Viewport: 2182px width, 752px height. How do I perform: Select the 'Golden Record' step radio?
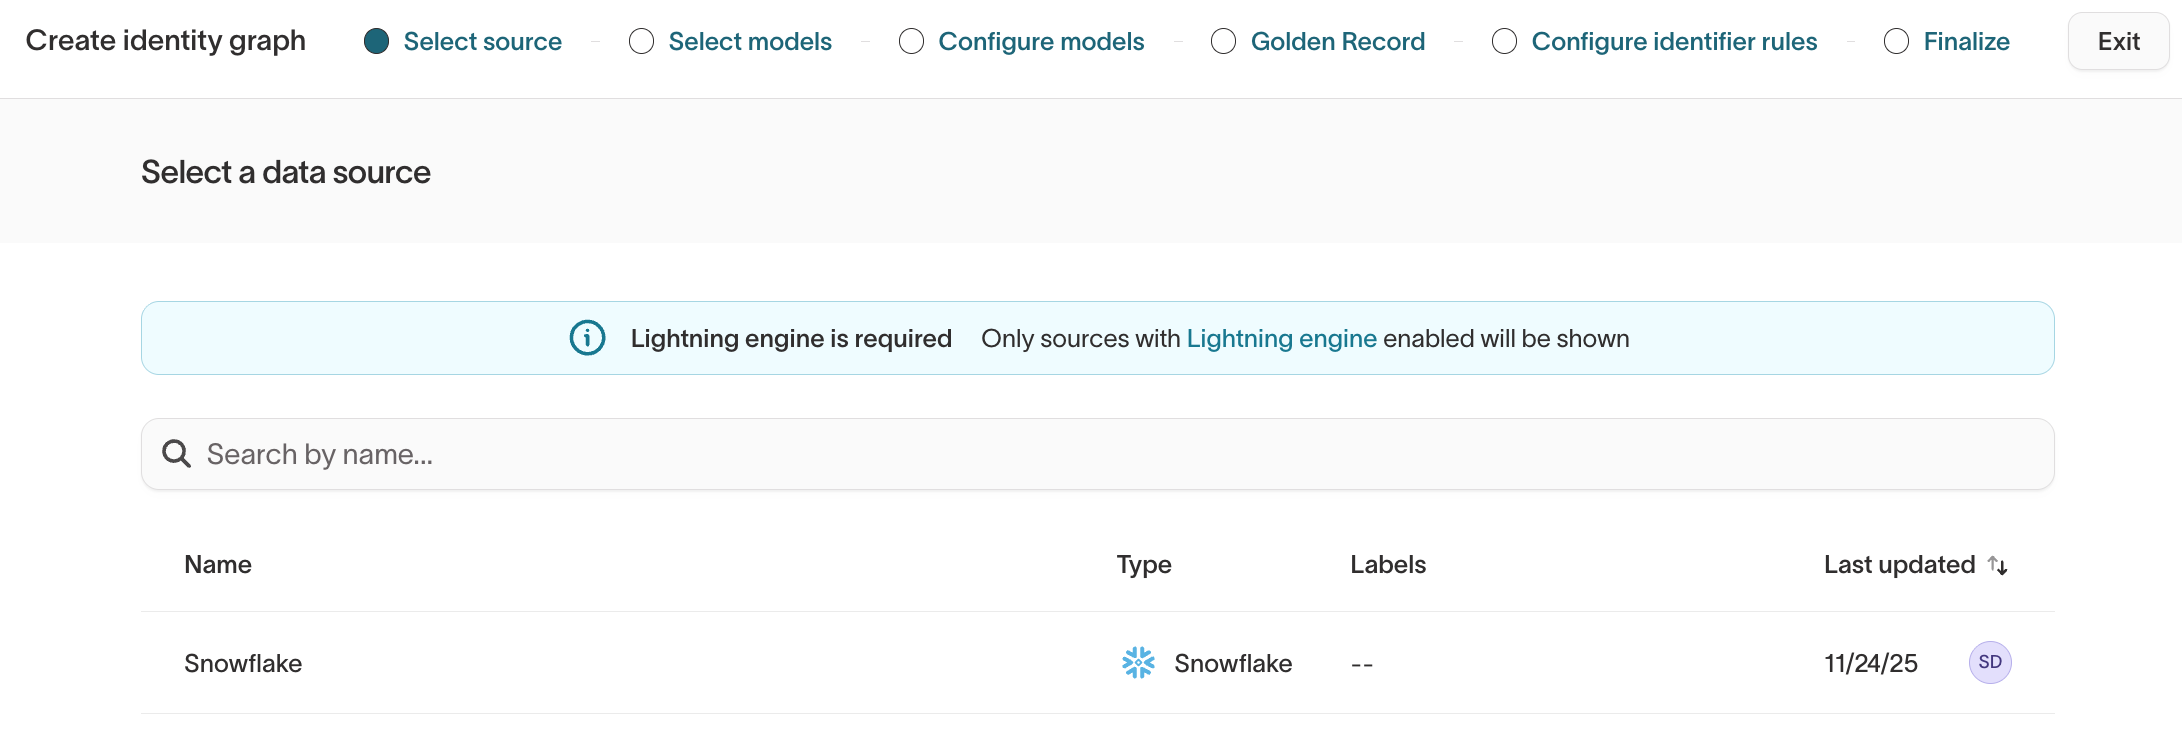click(1223, 41)
